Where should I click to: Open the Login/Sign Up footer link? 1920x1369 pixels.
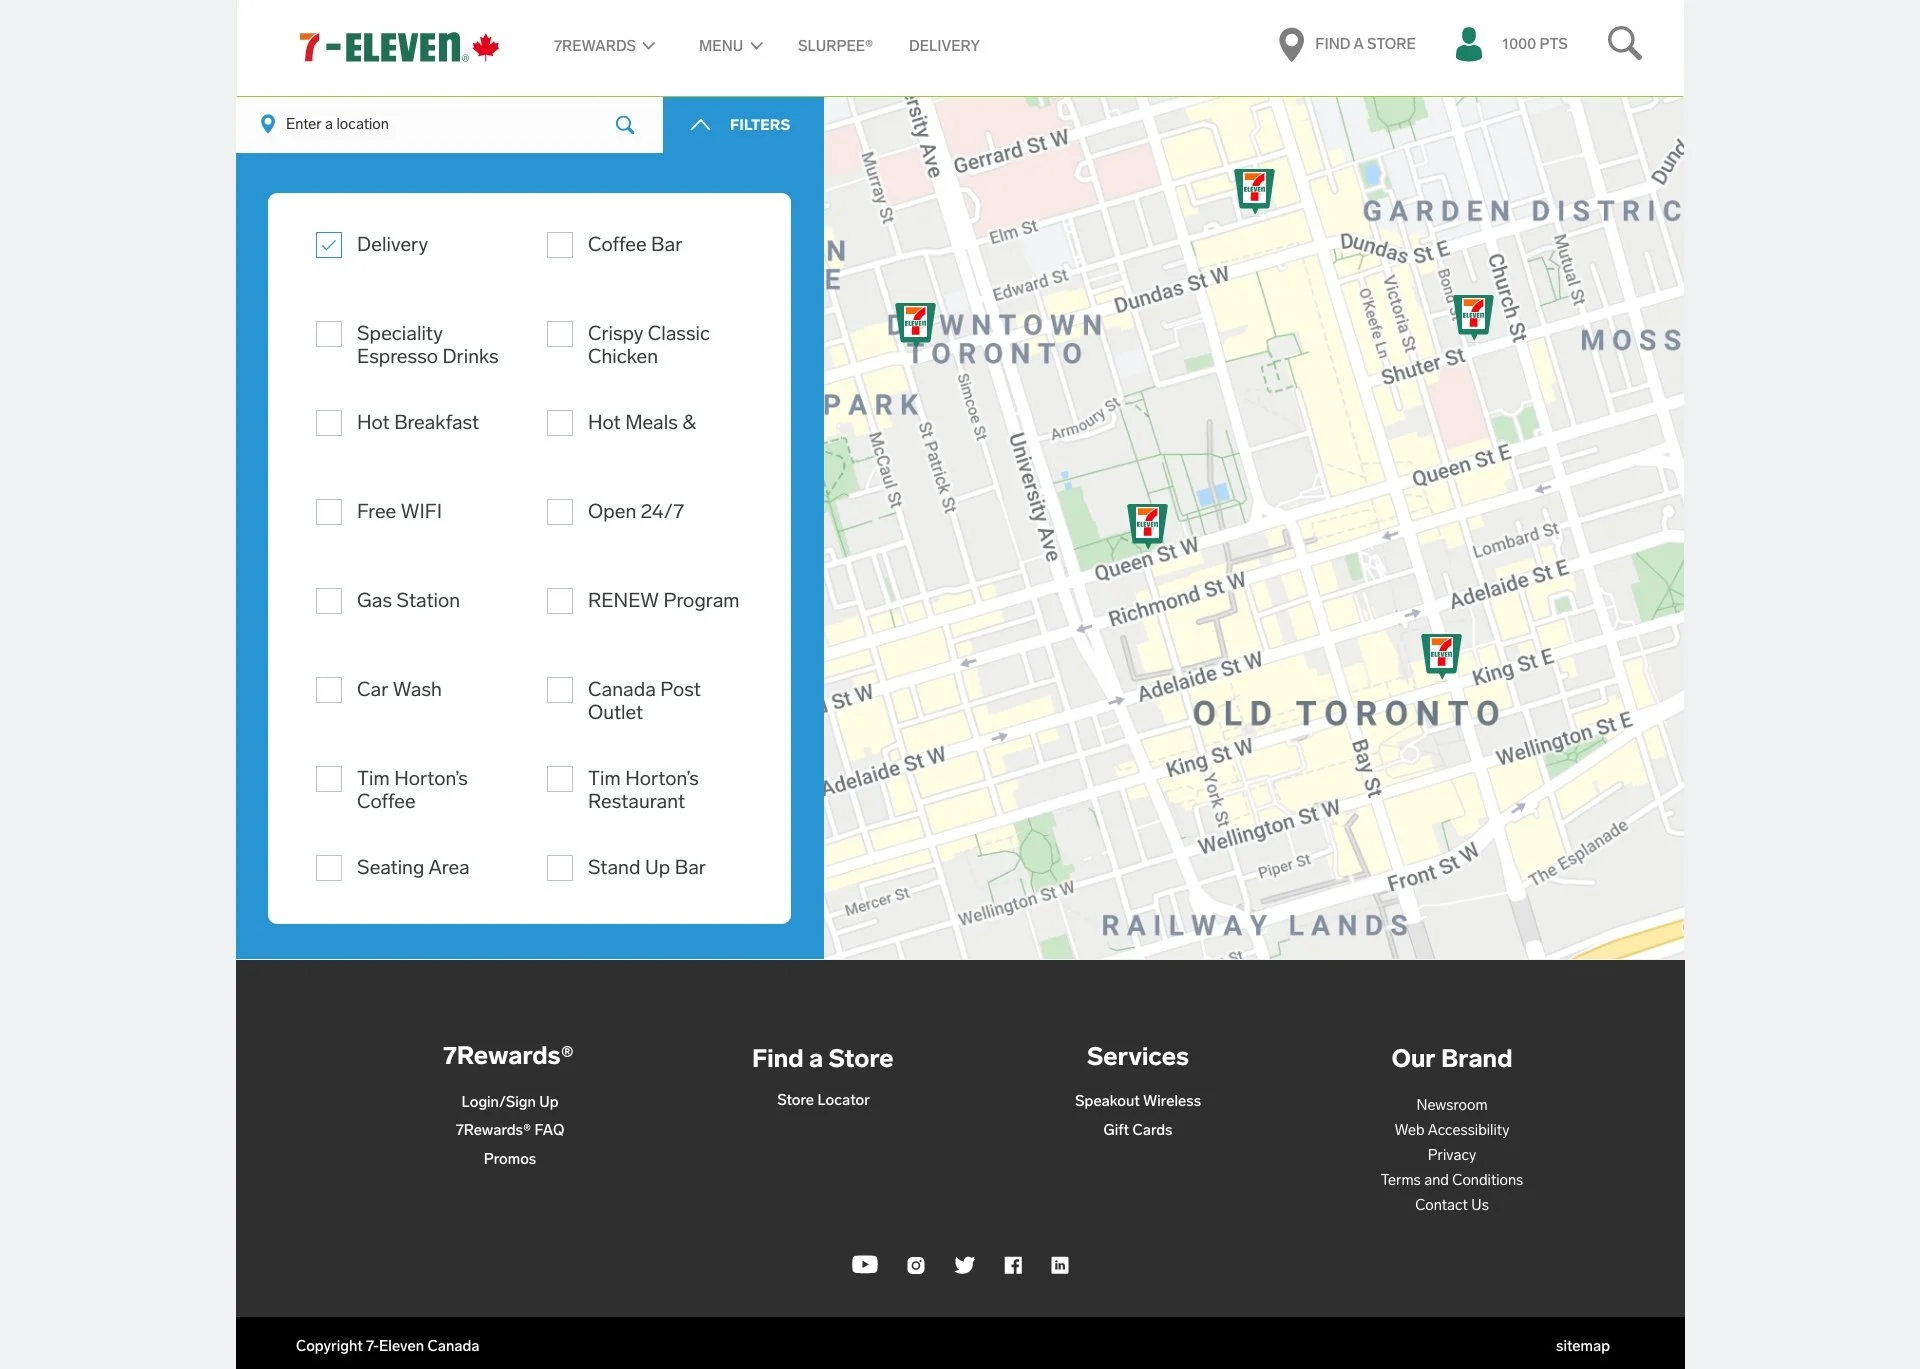510,1102
